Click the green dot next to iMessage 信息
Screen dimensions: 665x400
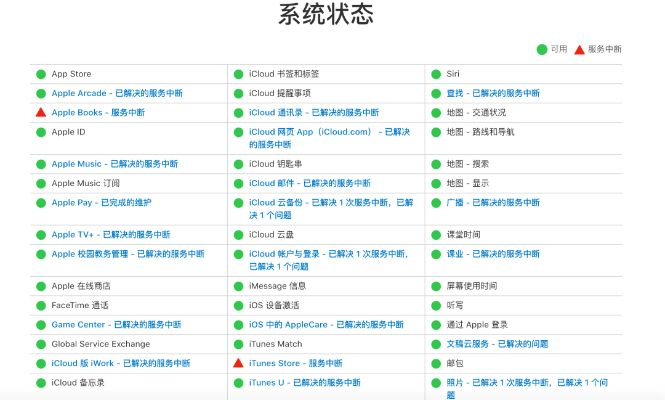pyautogui.click(x=238, y=286)
